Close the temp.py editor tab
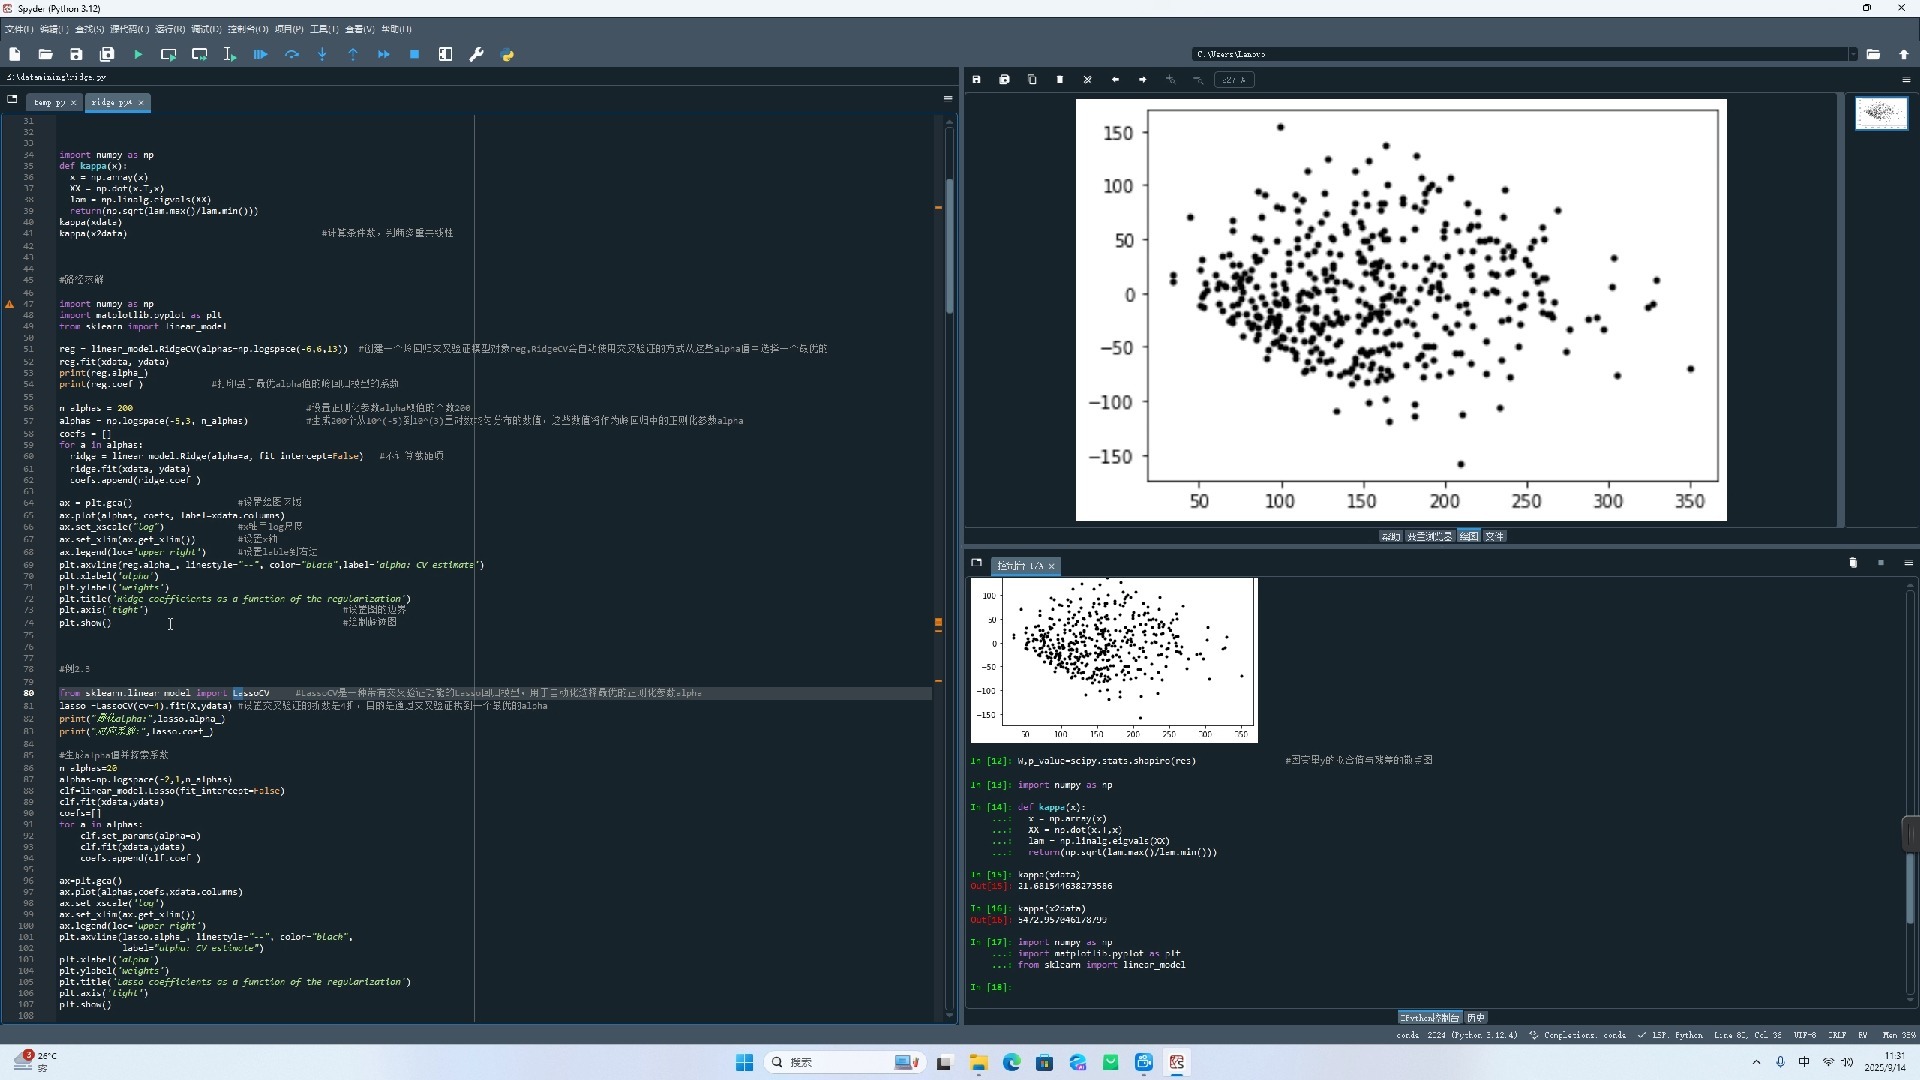The height and width of the screenshot is (1080, 1920). [x=73, y=102]
